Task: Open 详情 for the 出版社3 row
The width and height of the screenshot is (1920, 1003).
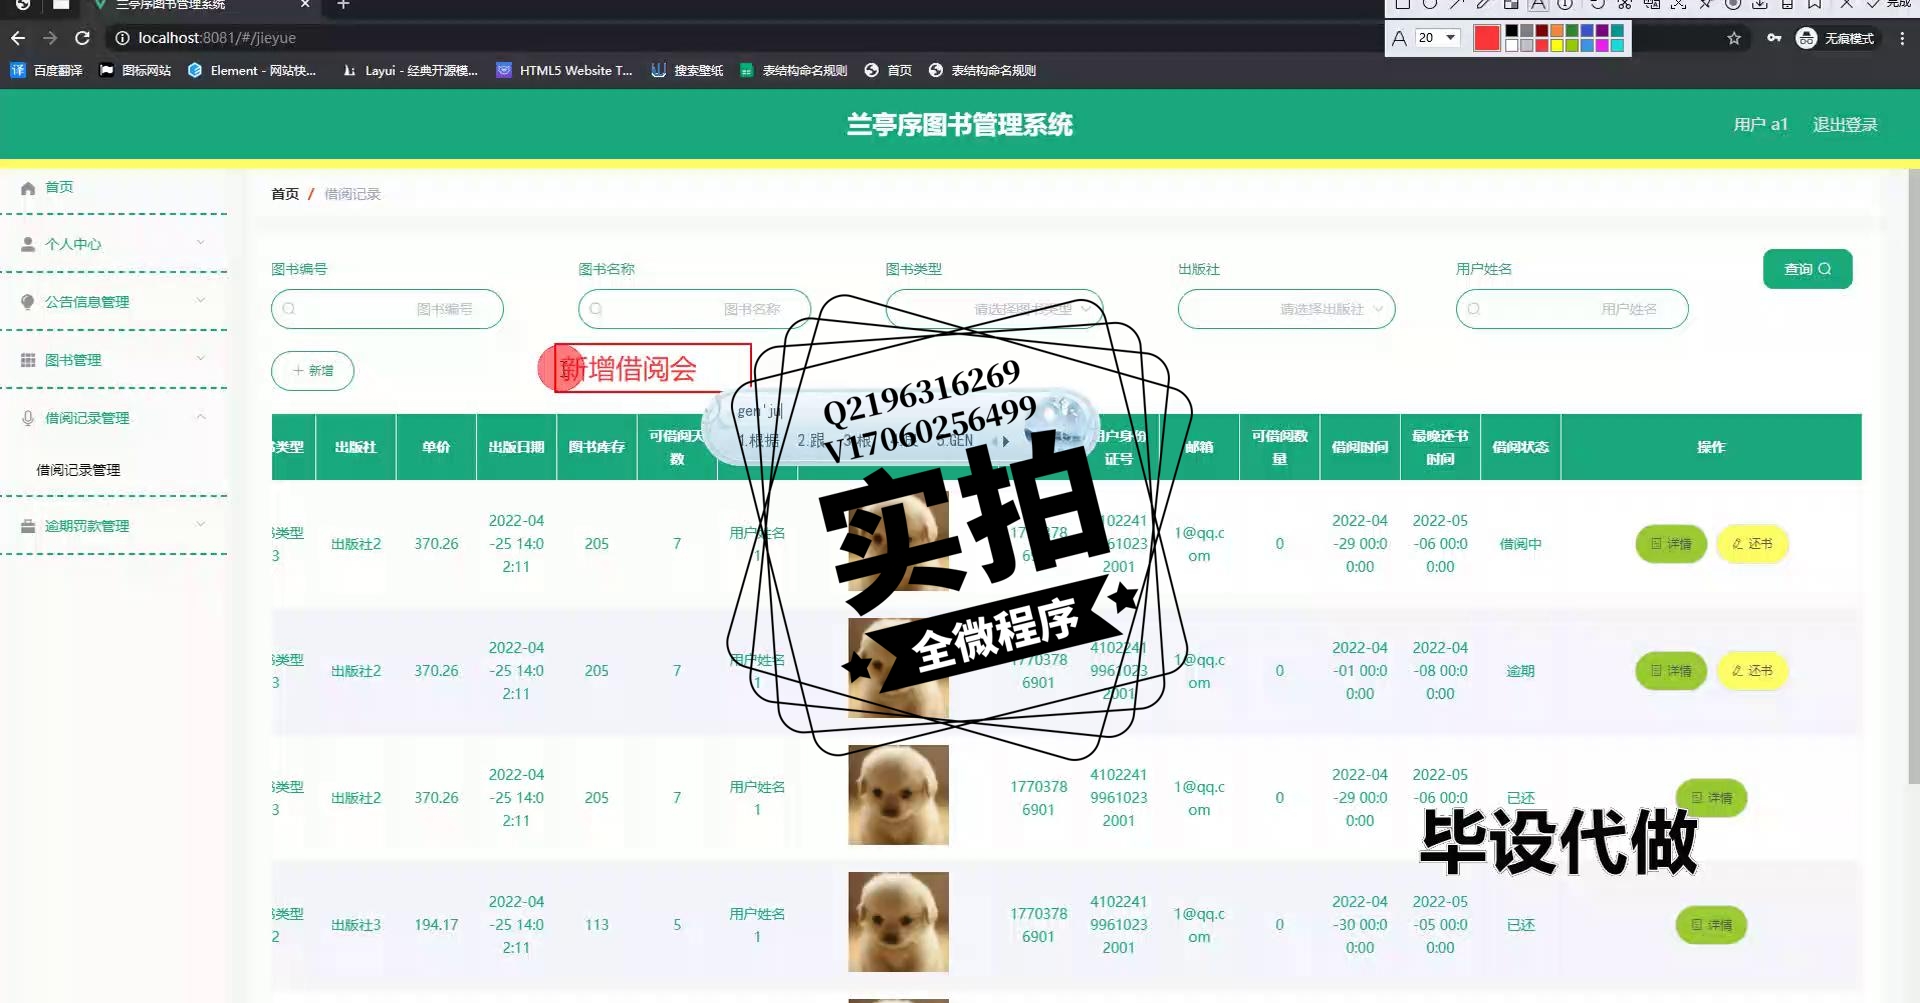Action: [x=1711, y=925]
